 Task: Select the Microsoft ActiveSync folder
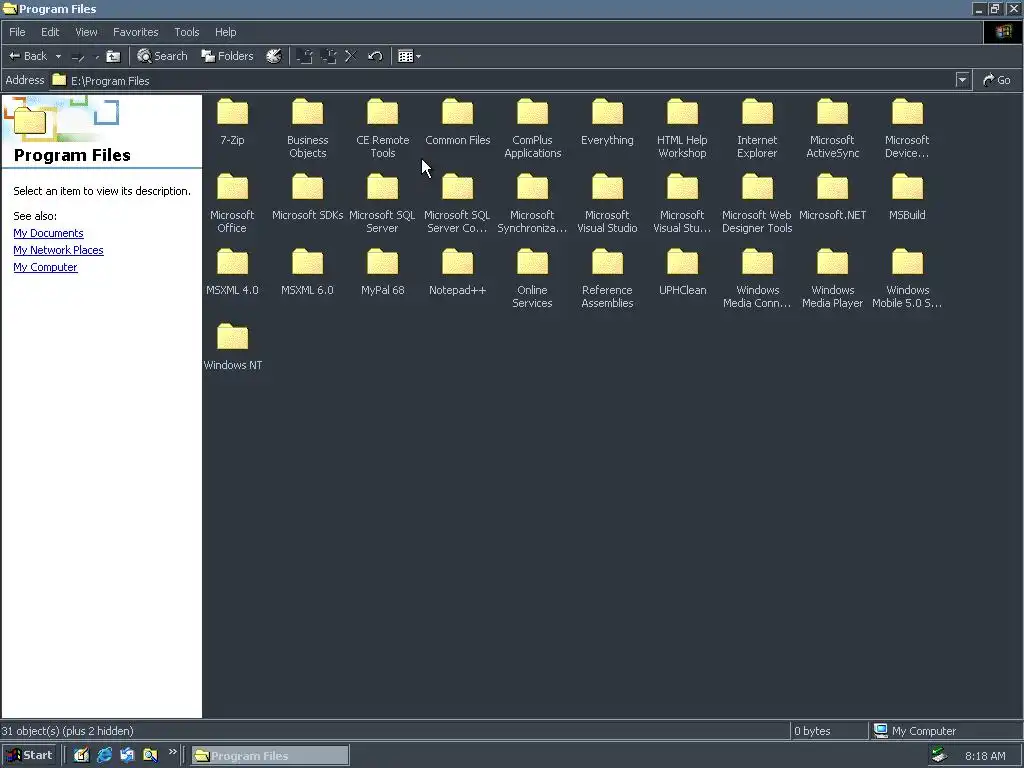(x=833, y=129)
